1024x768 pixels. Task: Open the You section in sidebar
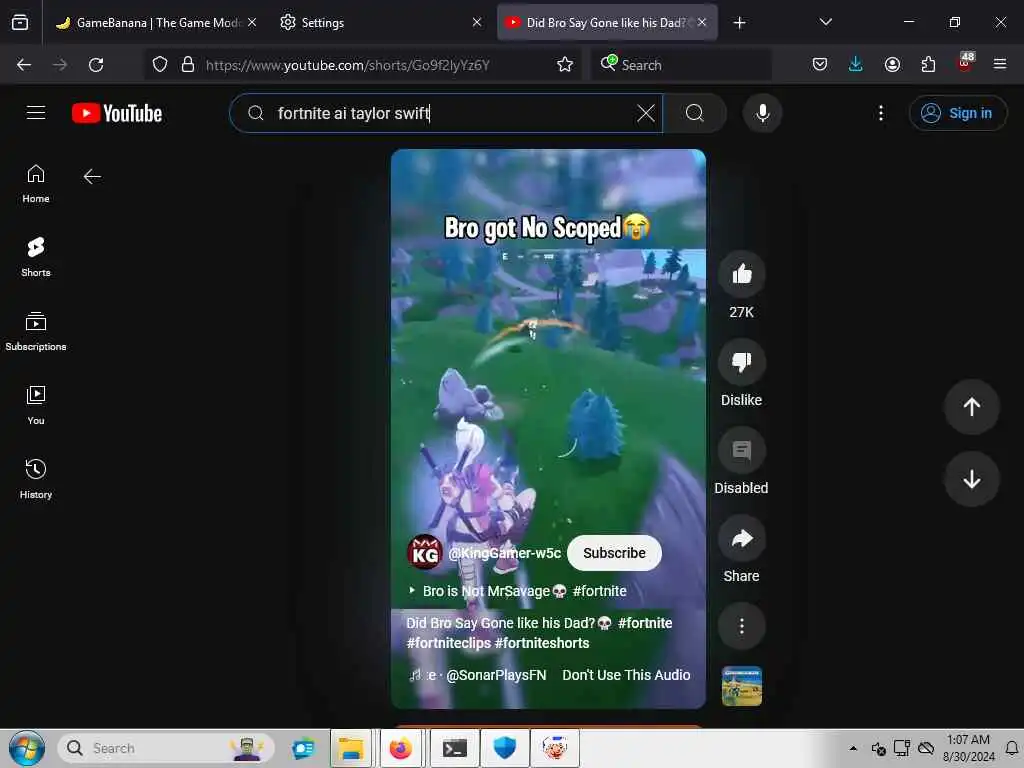36,405
